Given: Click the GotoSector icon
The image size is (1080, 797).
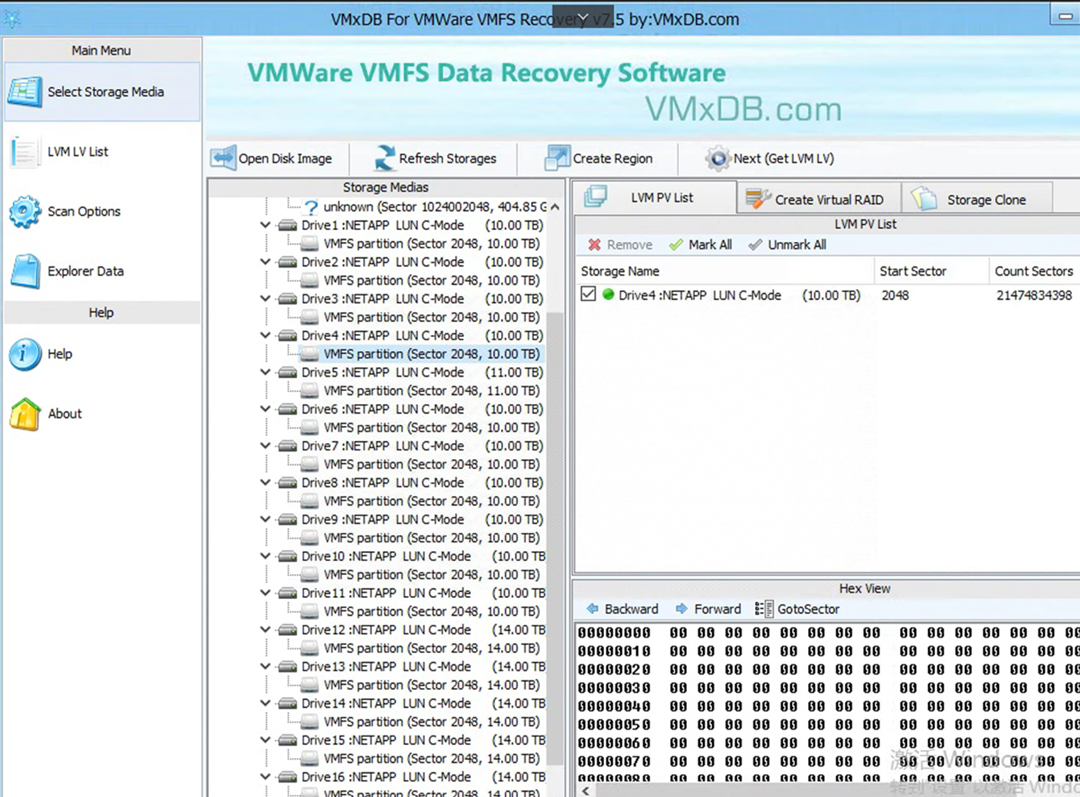Looking at the screenshot, I should click(x=764, y=609).
